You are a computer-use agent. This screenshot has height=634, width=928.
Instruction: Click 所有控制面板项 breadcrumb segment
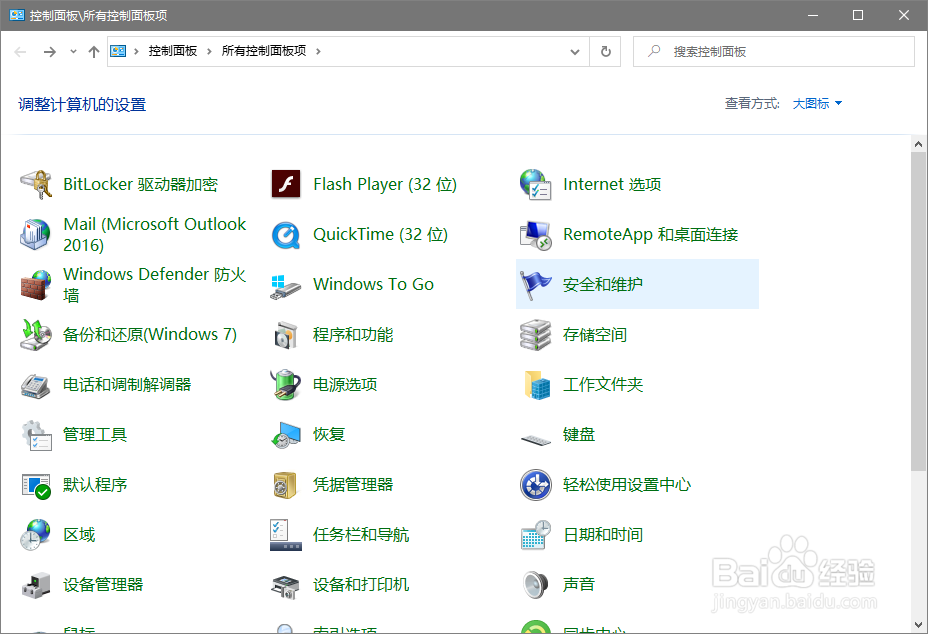(264, 52)
